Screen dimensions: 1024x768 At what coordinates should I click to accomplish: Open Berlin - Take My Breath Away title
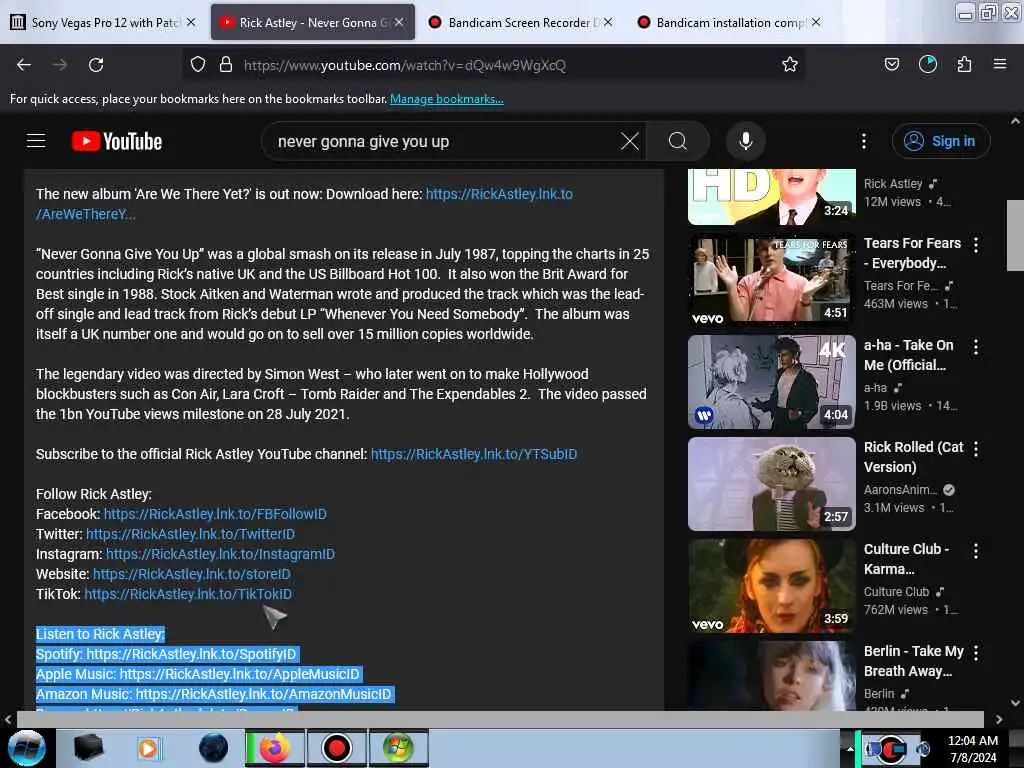pos(913,661)
